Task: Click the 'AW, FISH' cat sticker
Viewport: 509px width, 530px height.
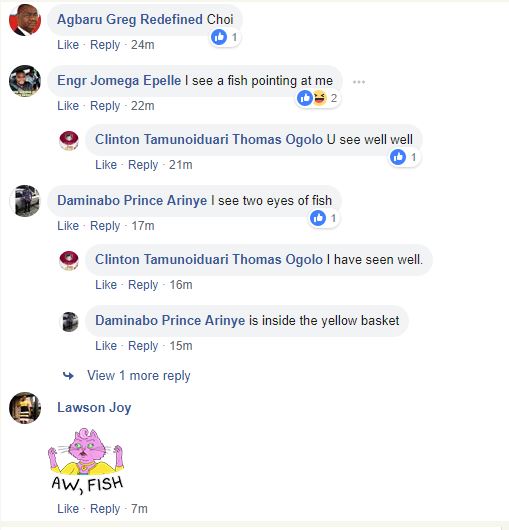Action: coord(87,460)
